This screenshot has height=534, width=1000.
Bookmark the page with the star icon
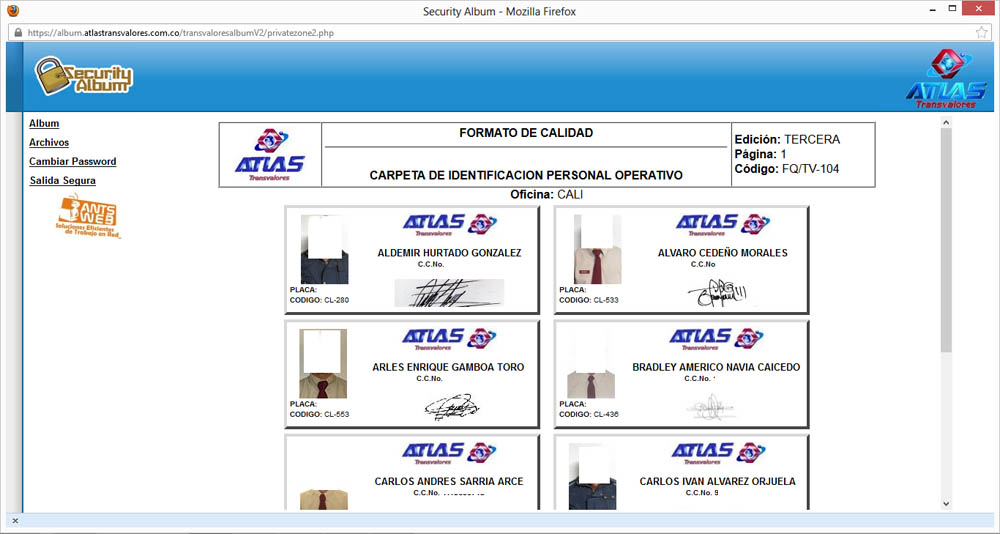(982, 33)
